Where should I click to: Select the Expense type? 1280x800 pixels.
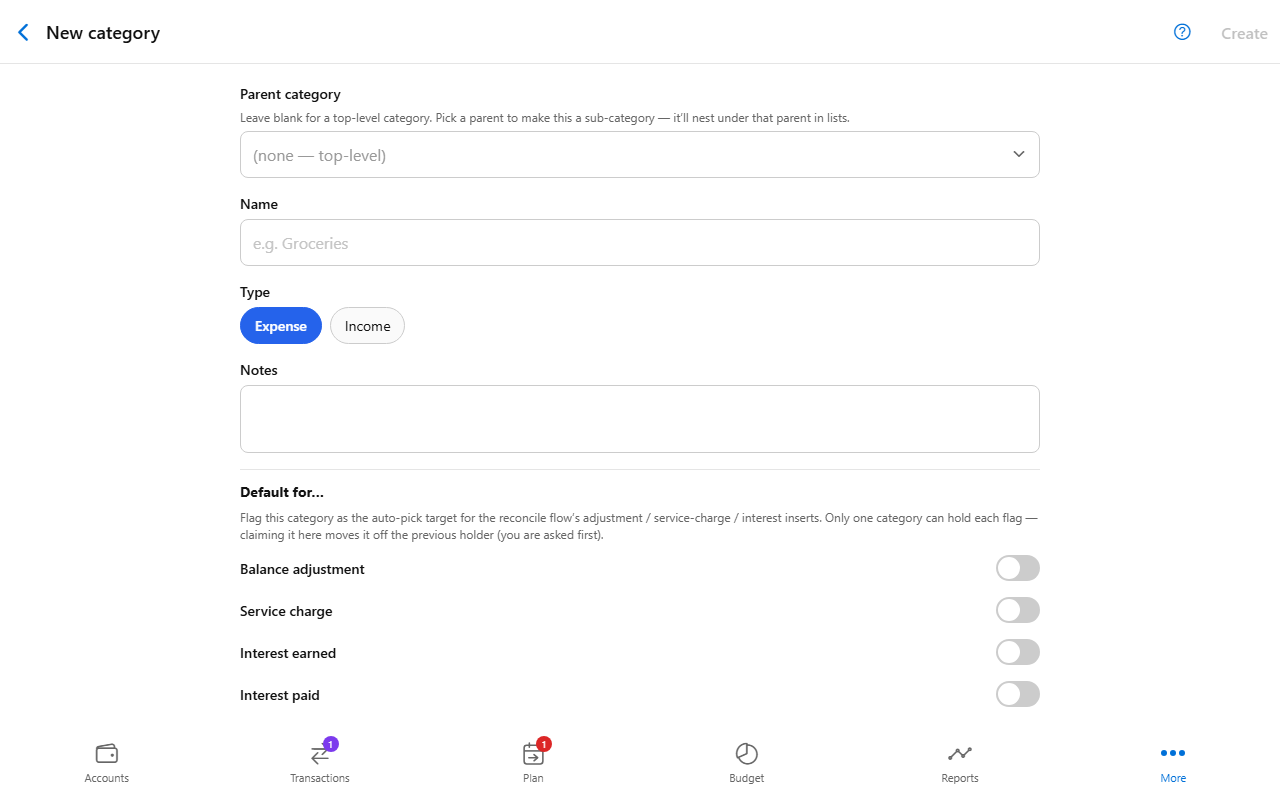(x=281, y=326)
